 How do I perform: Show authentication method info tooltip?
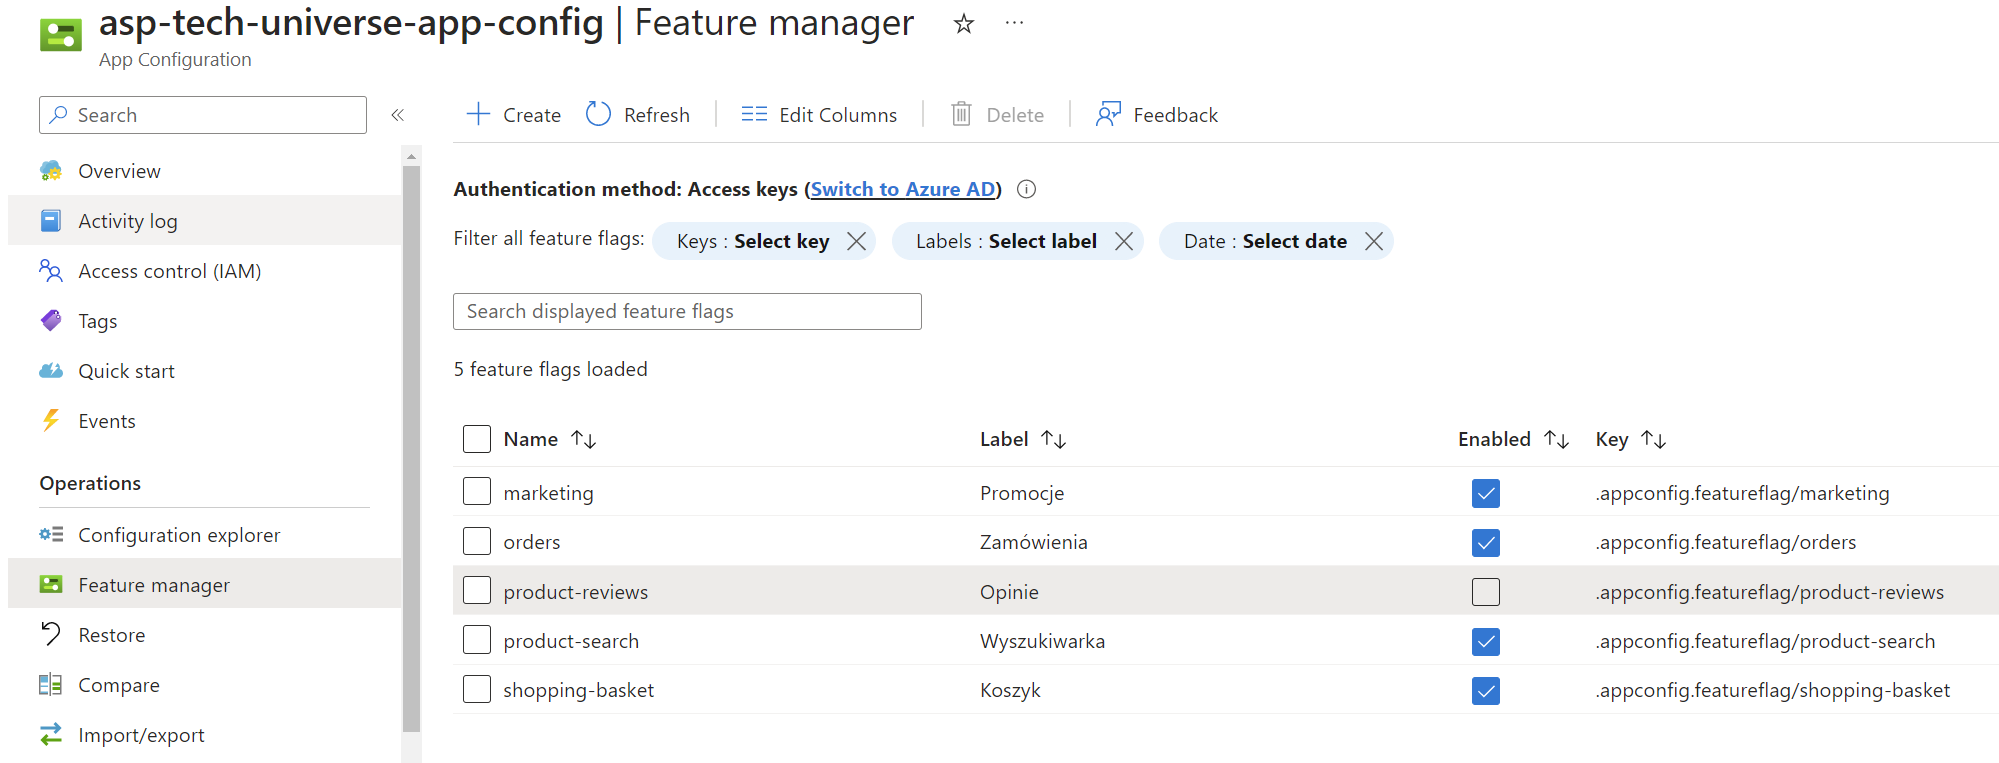pyautogui.click(x=1026, y=189)
